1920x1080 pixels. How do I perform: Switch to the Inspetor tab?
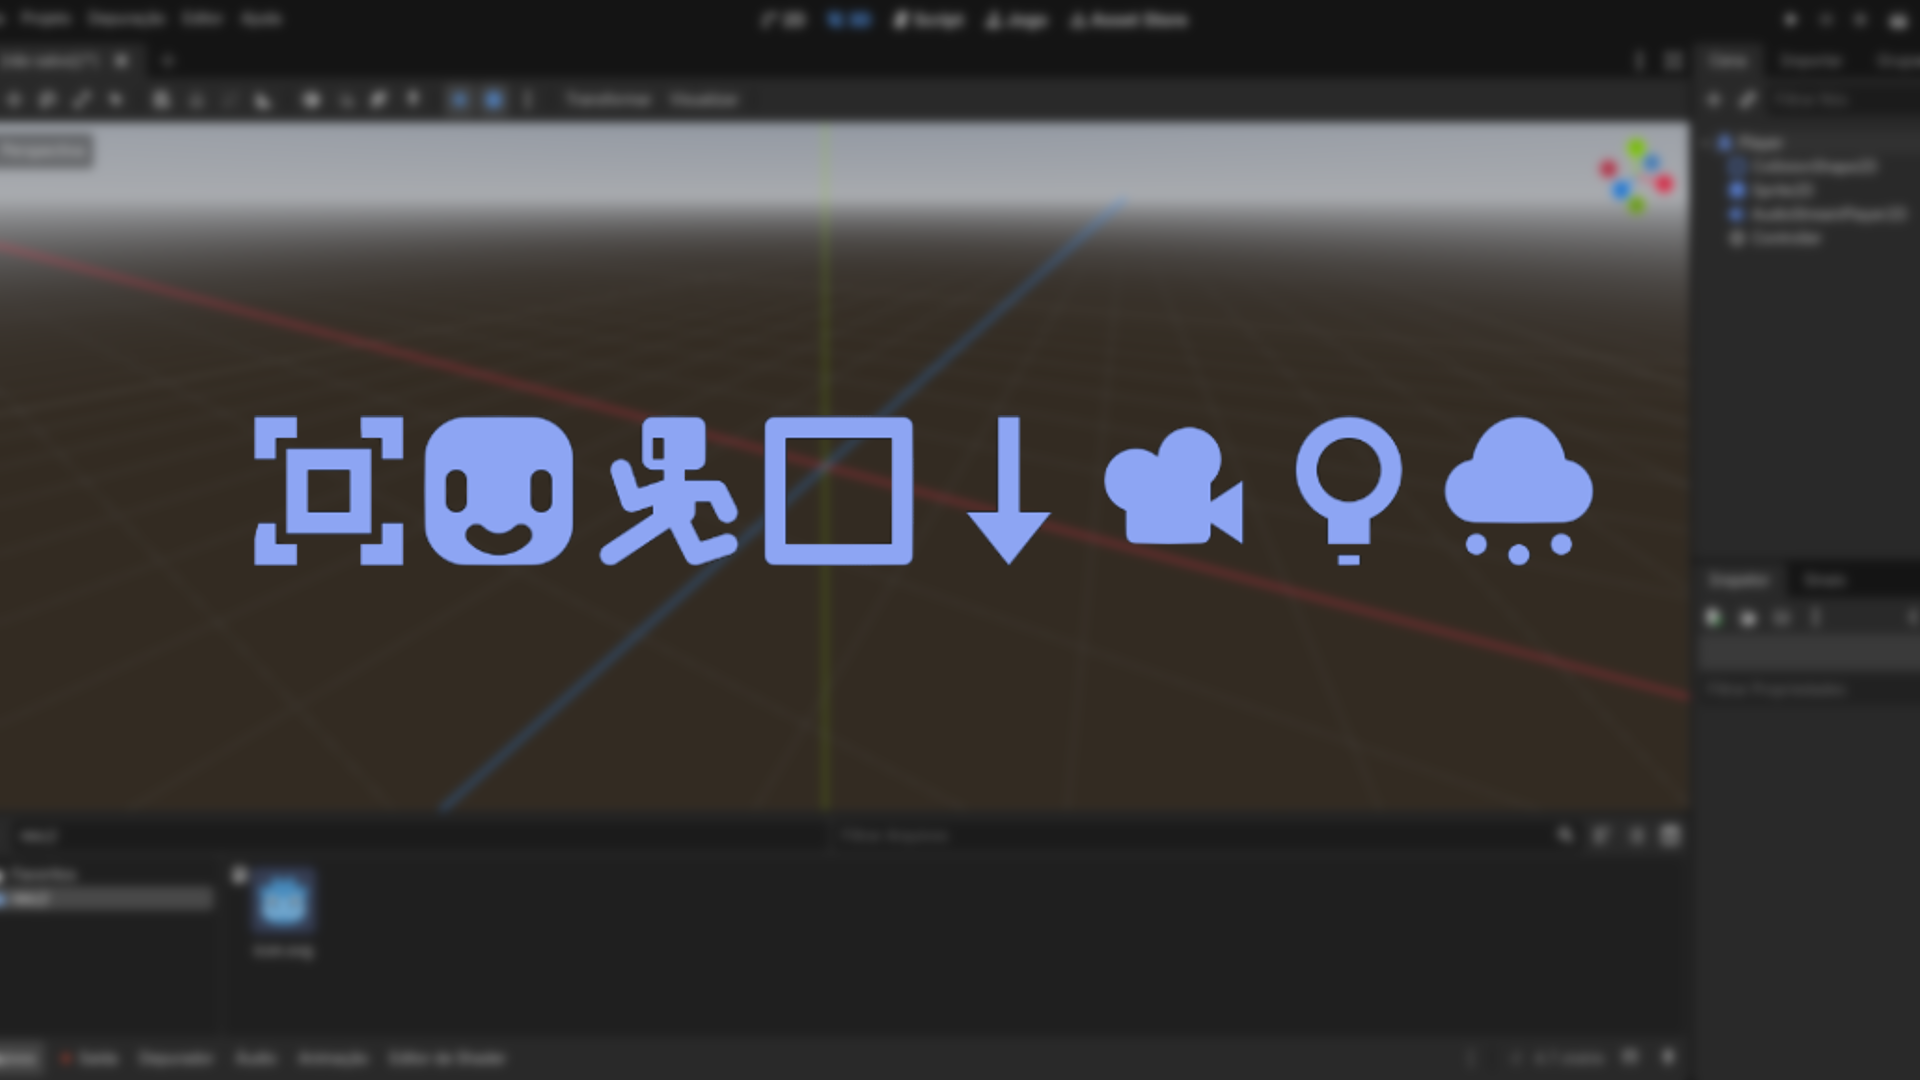[x=1738, y=580]
